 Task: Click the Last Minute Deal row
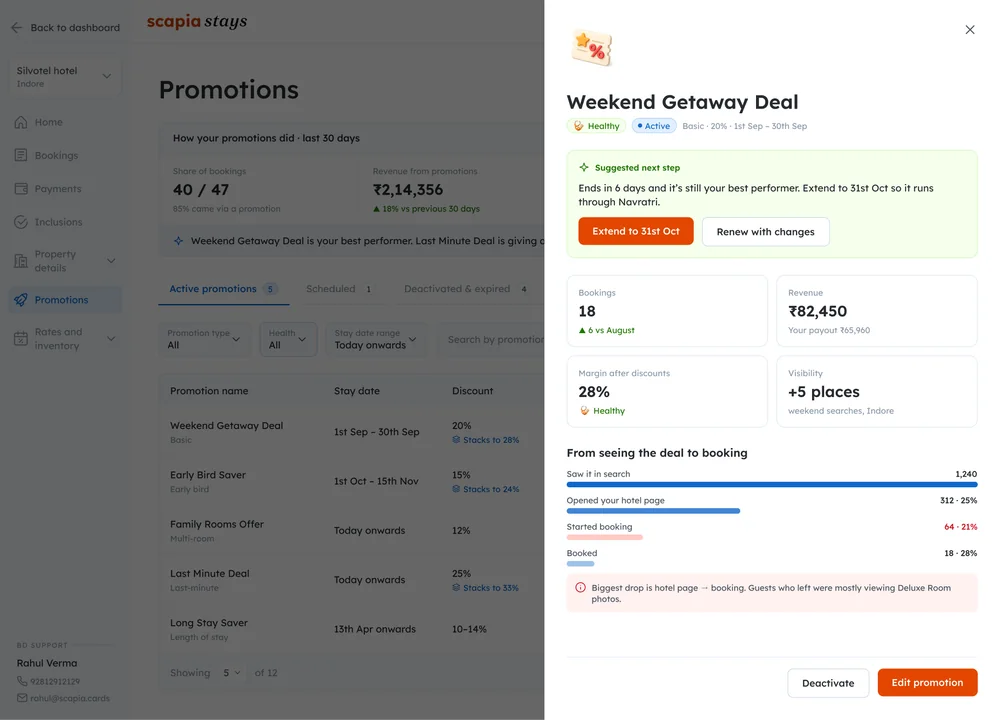point(351,580)
